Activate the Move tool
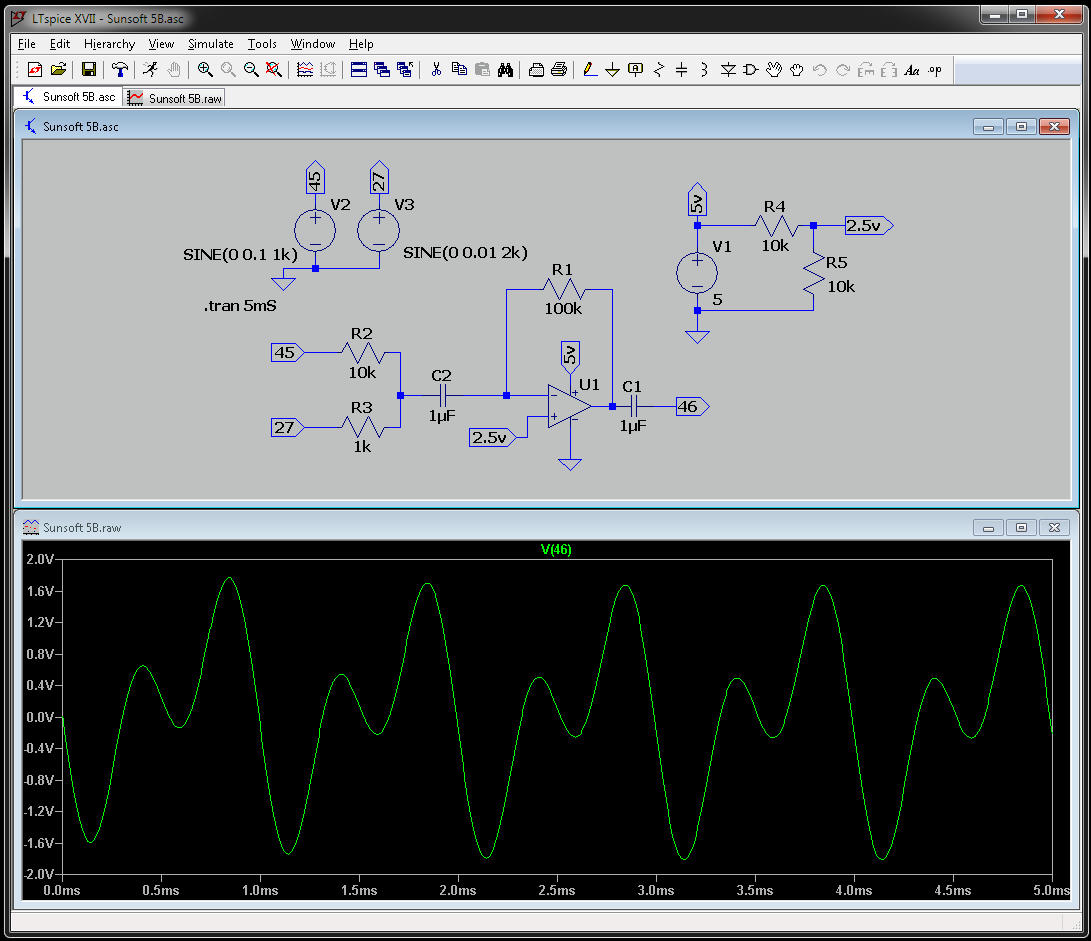1091x941 pixels. pyautogui.click(x=775, y=70)
